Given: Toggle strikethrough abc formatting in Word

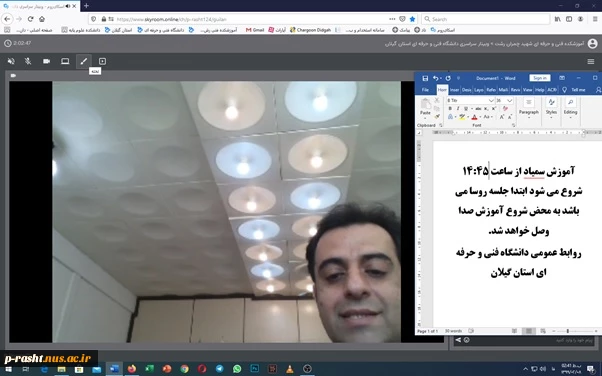Looking at the screenshot, I should pos(478,109).
